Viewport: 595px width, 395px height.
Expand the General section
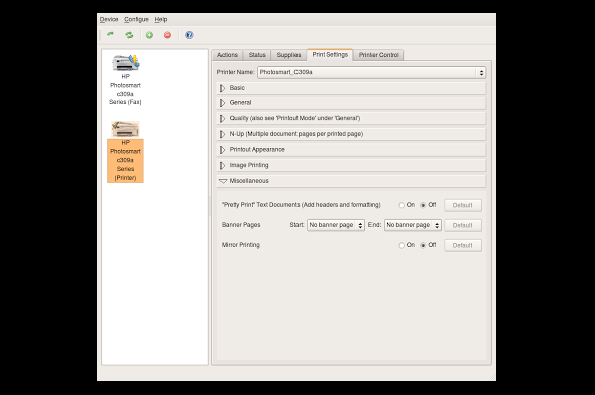coord(351,103)
